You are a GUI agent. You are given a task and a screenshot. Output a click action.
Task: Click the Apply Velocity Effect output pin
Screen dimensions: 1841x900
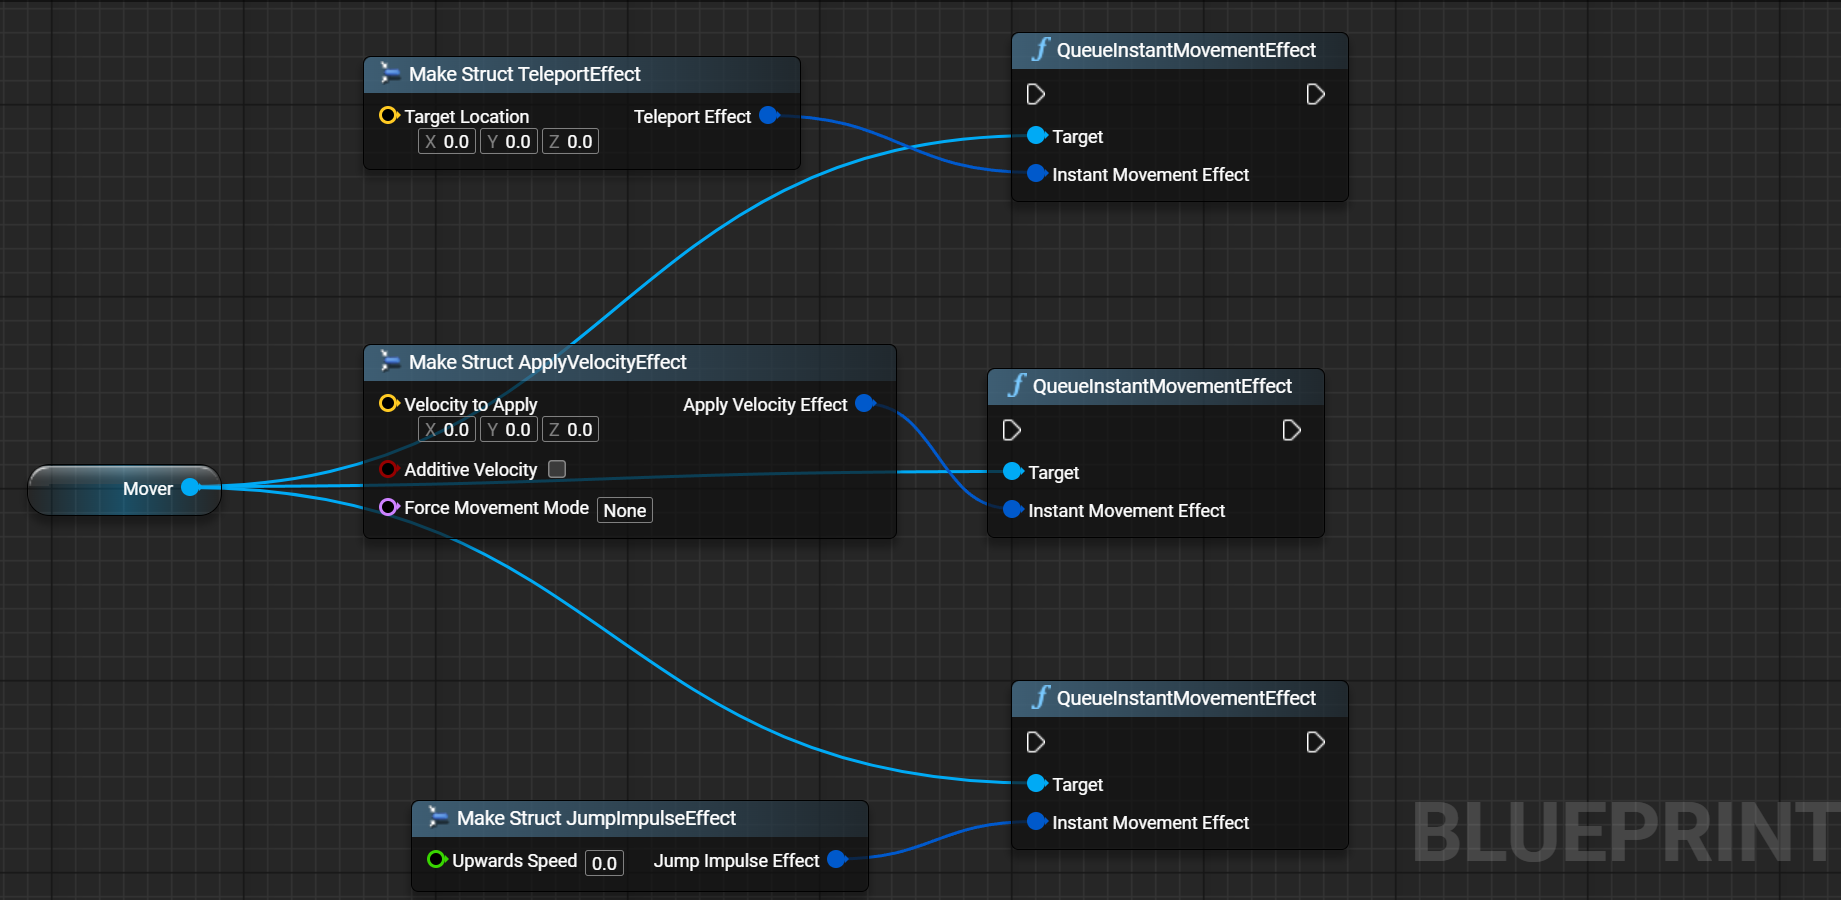pos(865,403)
